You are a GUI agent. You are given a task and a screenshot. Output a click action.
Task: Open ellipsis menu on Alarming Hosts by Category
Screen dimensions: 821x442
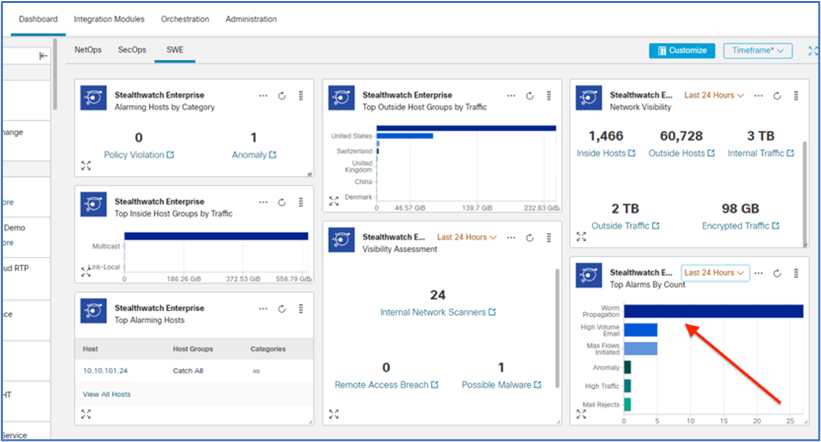(x=263, y=96)
